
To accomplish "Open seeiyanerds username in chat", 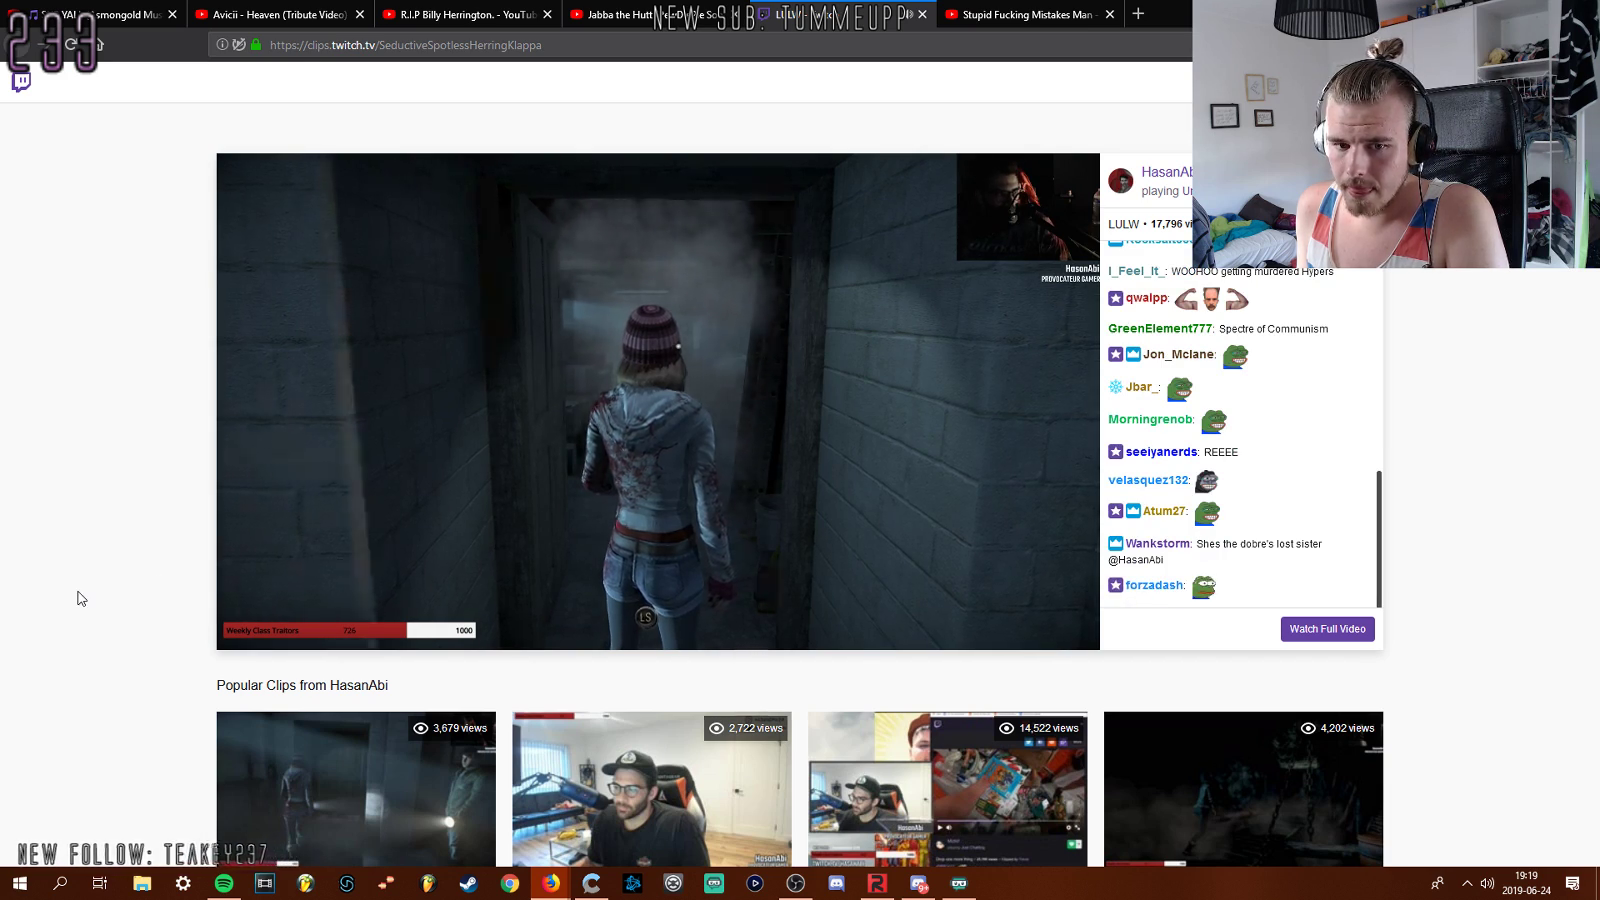I will coord(1161,452).
